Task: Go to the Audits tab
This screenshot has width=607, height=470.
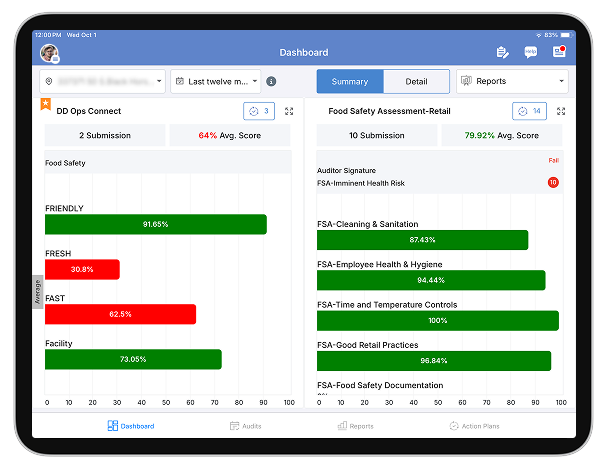Action: click(248, 426)
